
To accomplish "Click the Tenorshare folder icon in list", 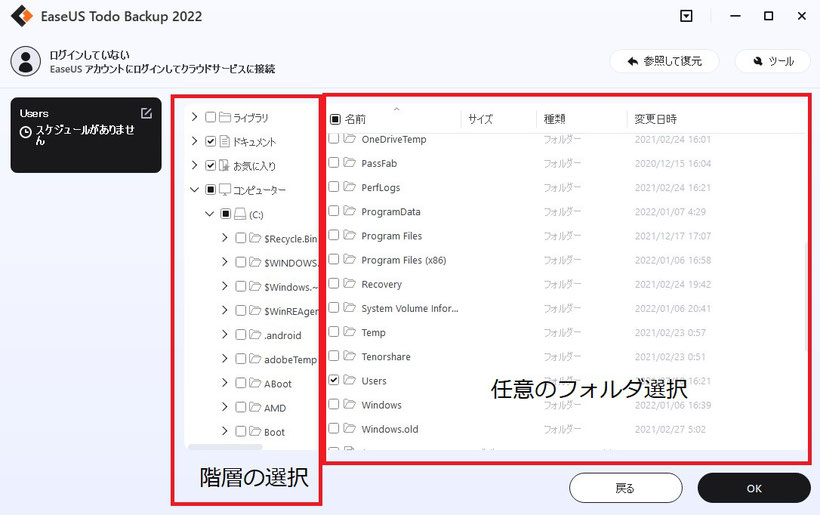I will click(349, 356).
